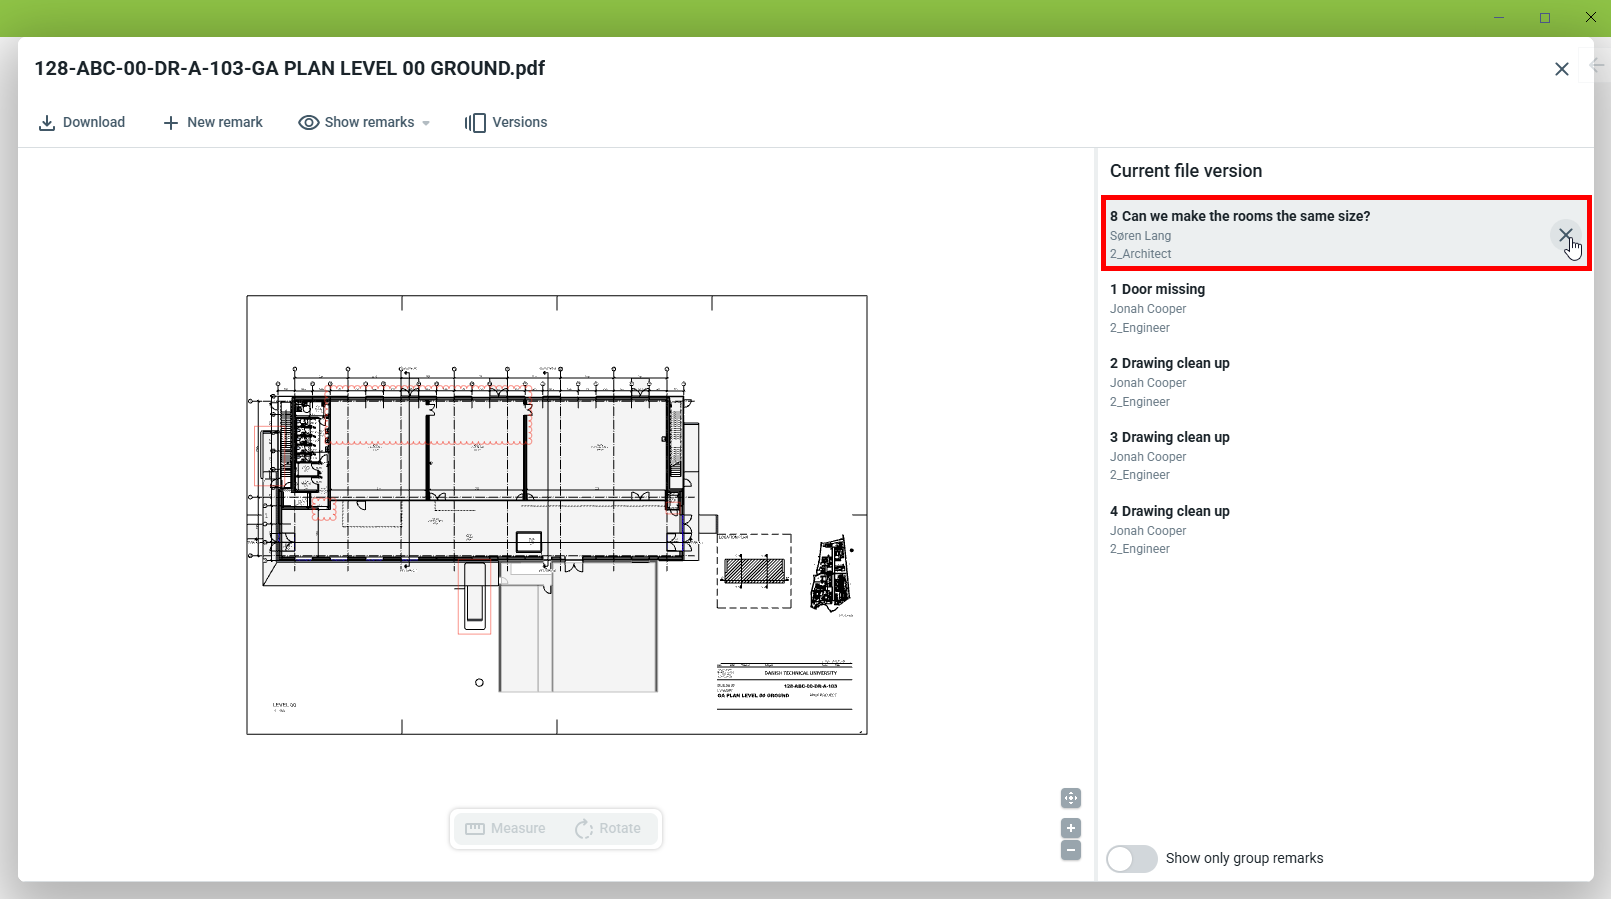1611x899 pixels.
Task: Click the Show remarks eye icon
Action: click(309, 122)
